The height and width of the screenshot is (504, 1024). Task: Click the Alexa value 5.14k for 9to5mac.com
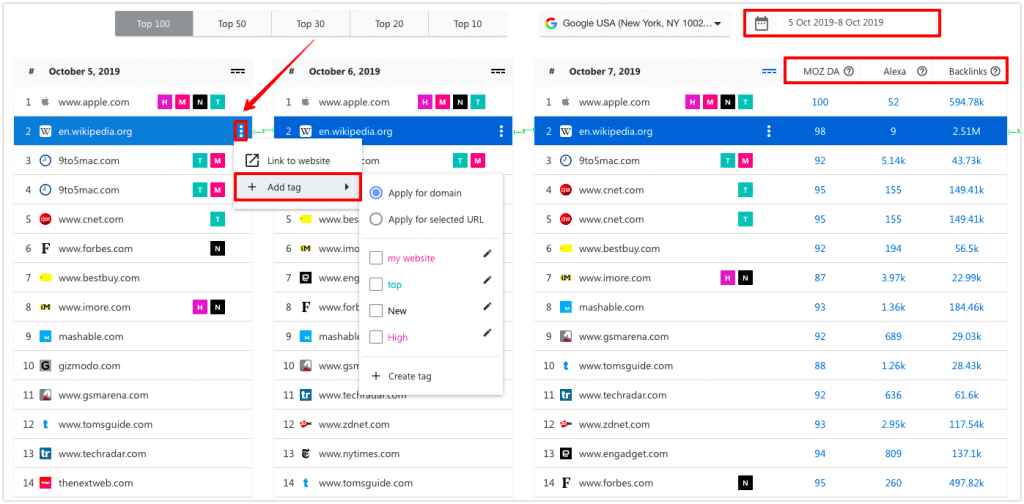tap(895, 161)
